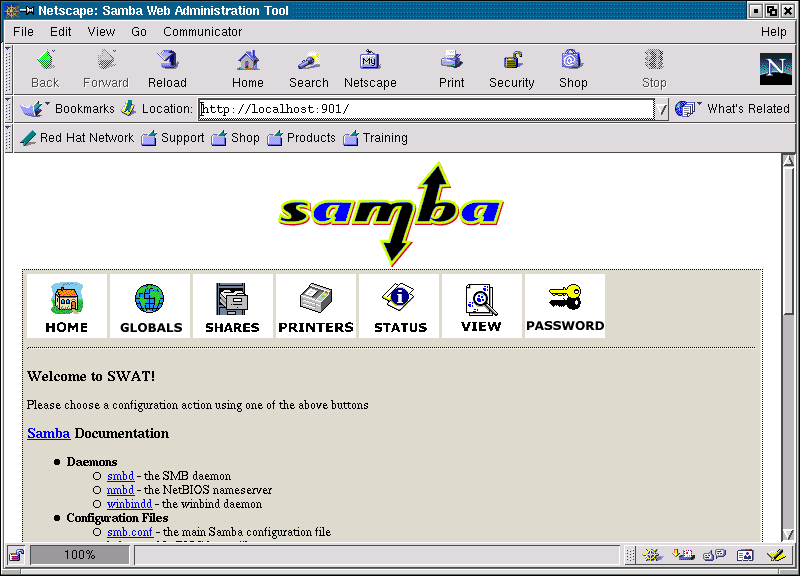This screenshot has width=800, height=576.
Task: Click the SWAT View config icon
Action: 481,307
